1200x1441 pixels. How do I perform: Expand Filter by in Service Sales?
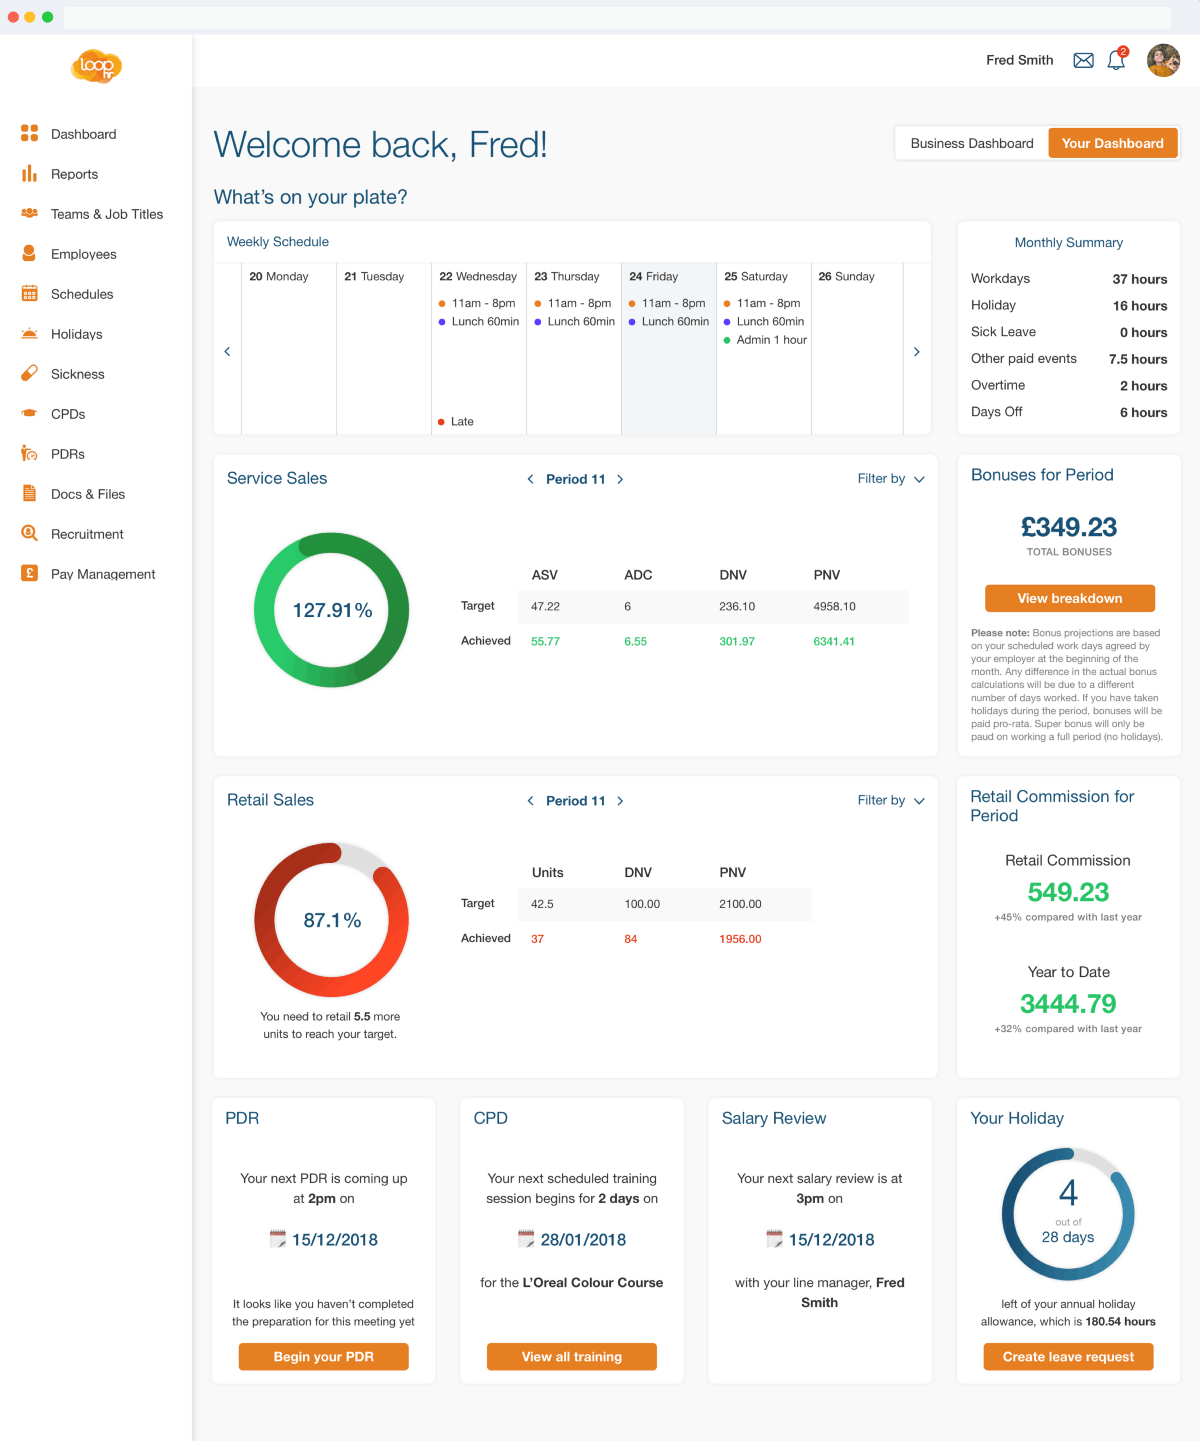point(890,479)
